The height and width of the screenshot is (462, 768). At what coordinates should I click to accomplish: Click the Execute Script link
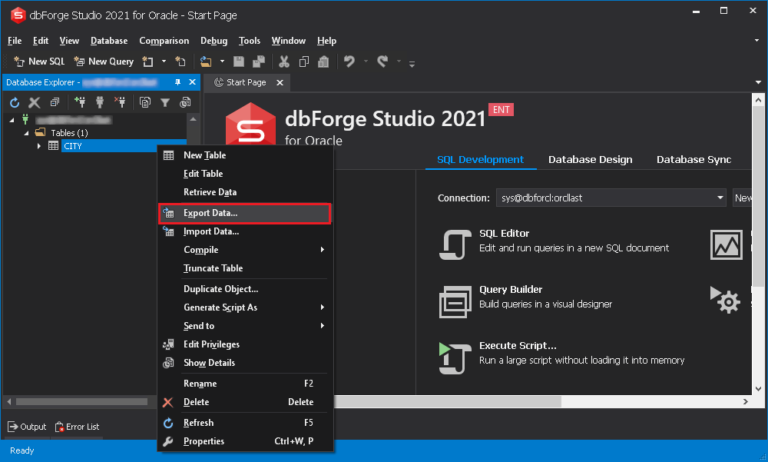[517, 345]
